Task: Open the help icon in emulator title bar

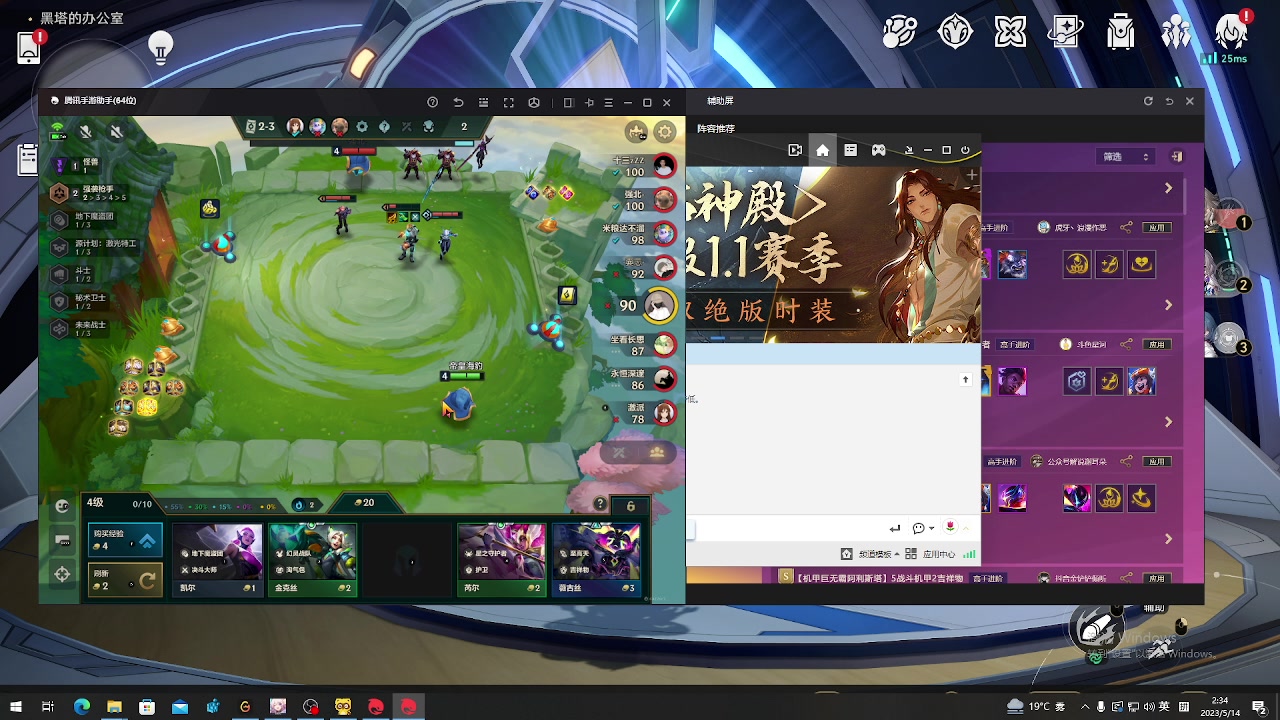Action: click(x=432, y=102)
